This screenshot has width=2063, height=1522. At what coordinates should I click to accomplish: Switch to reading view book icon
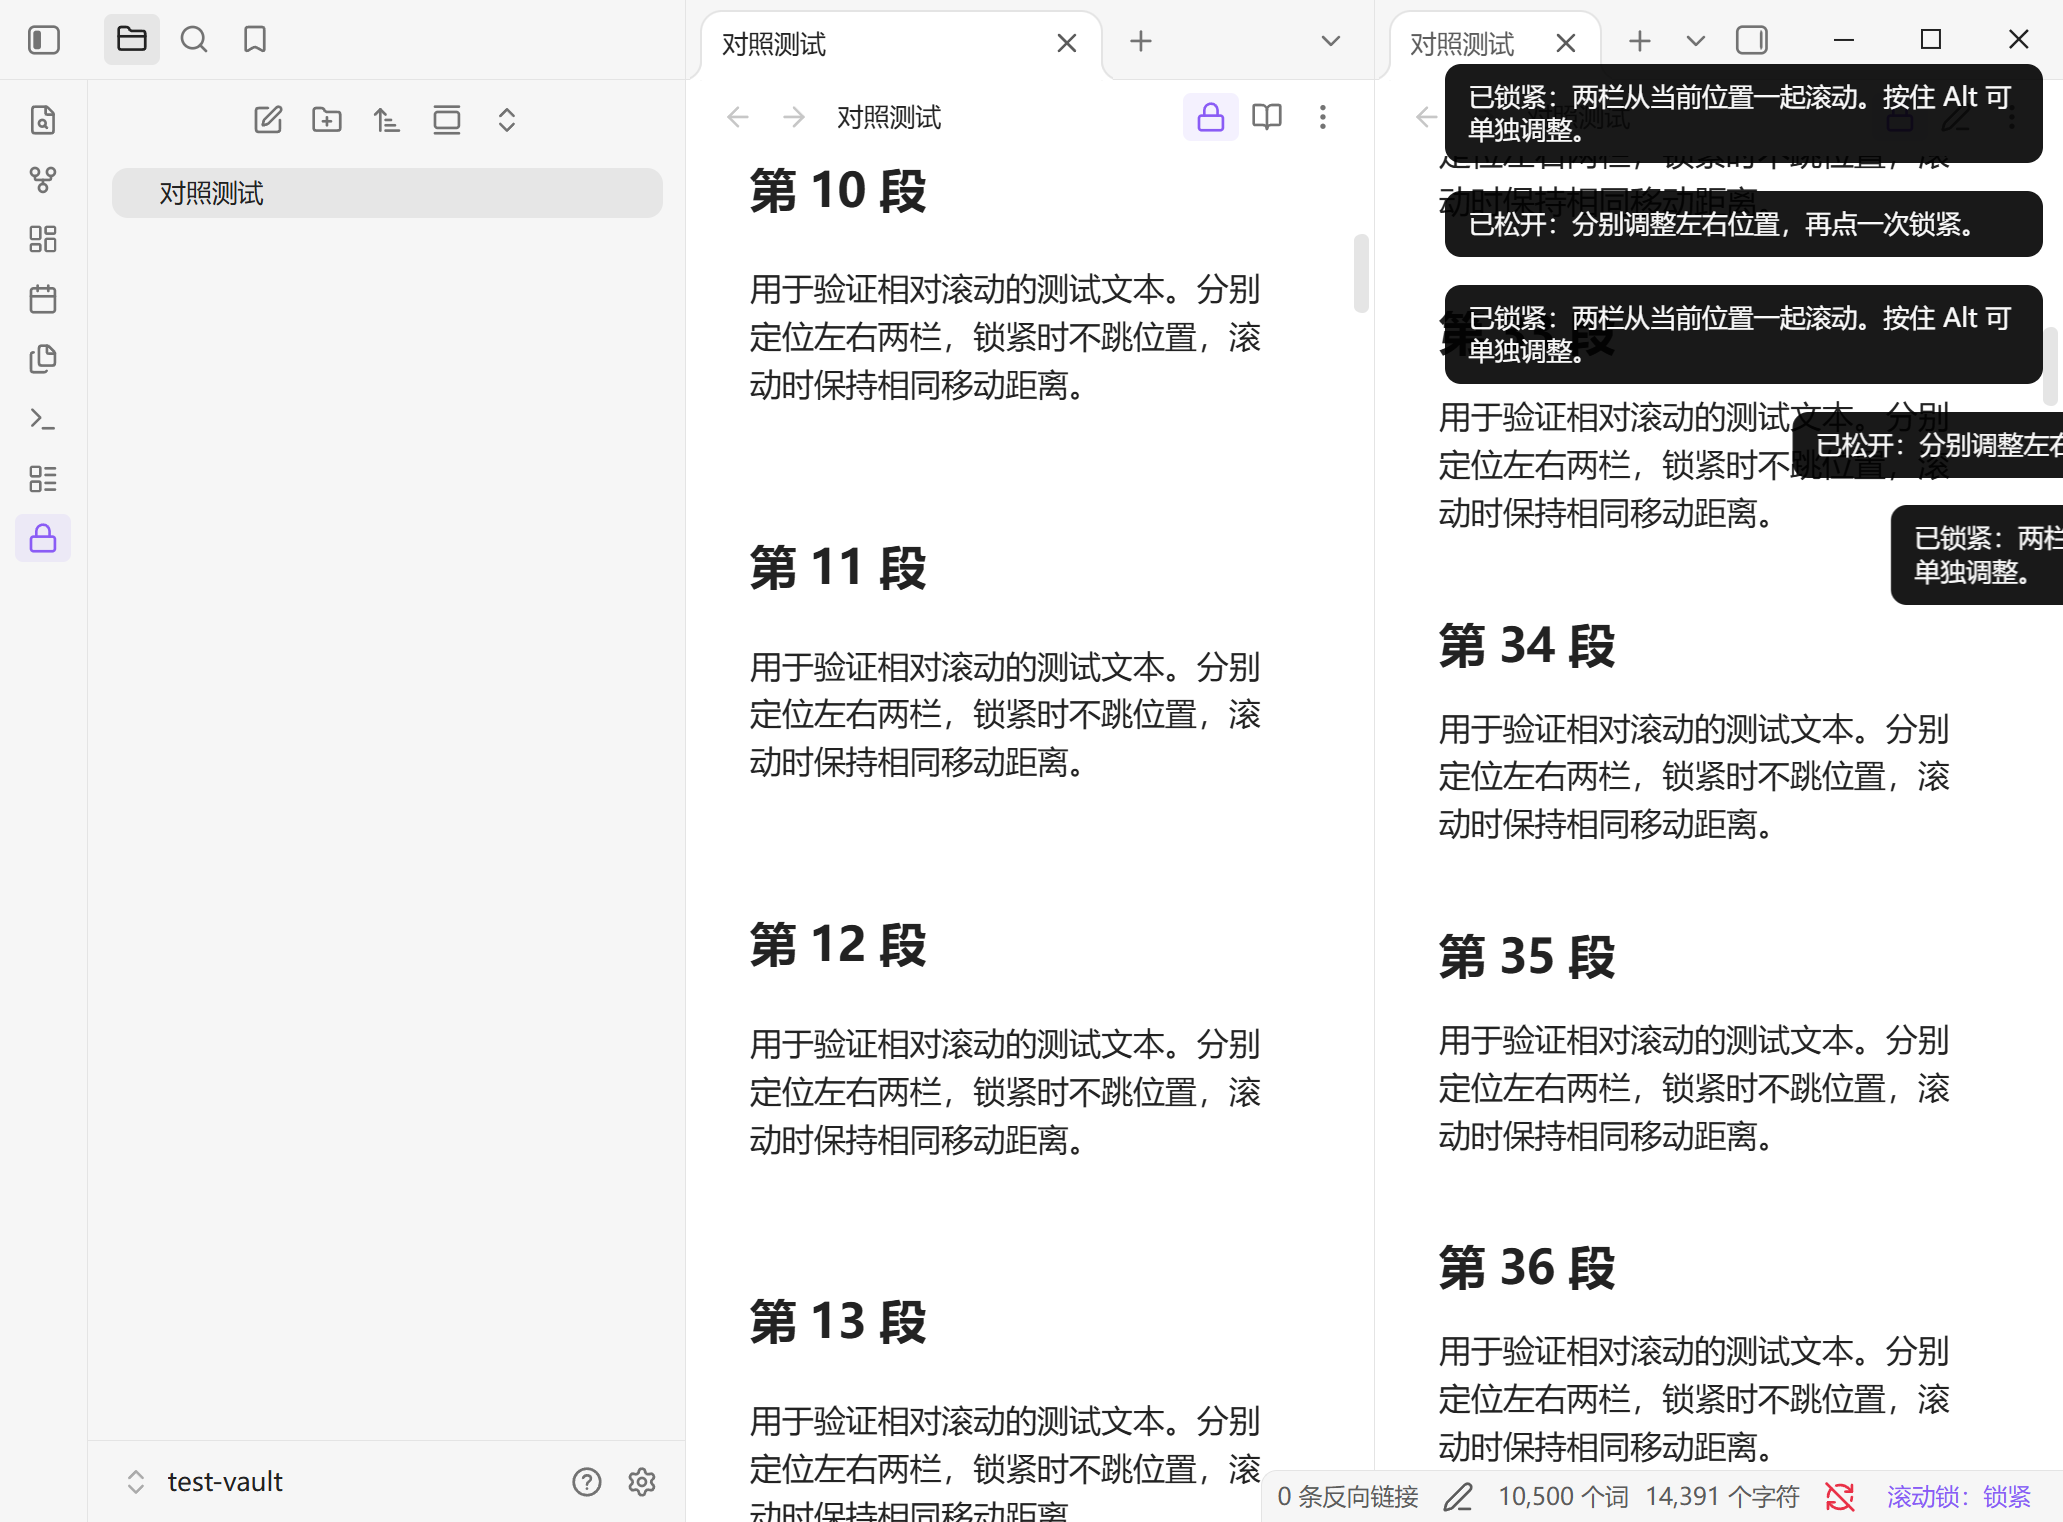click(x=1267, y=117)
